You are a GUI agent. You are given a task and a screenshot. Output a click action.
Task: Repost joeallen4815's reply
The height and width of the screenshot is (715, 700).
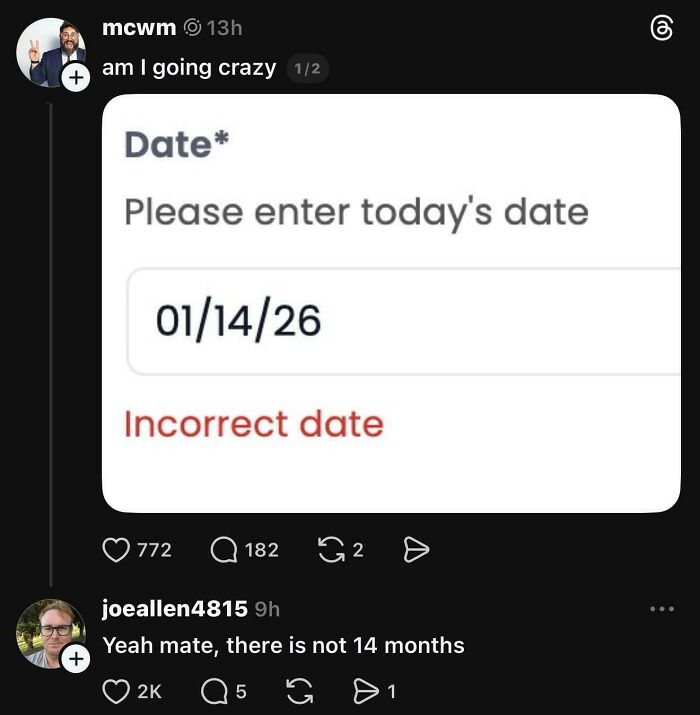pyautogui.click(x=300, y=690)
